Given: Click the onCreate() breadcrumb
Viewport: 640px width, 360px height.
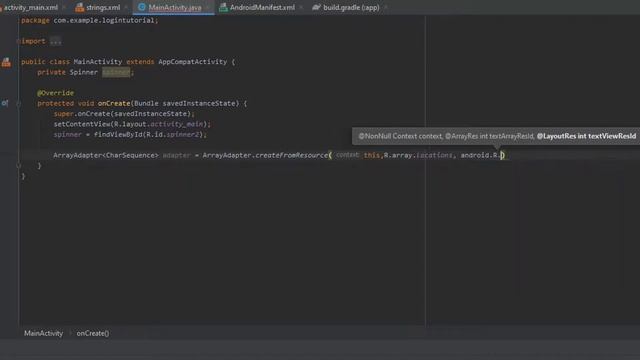Looking at the screenshot, I should click(93, 333).
